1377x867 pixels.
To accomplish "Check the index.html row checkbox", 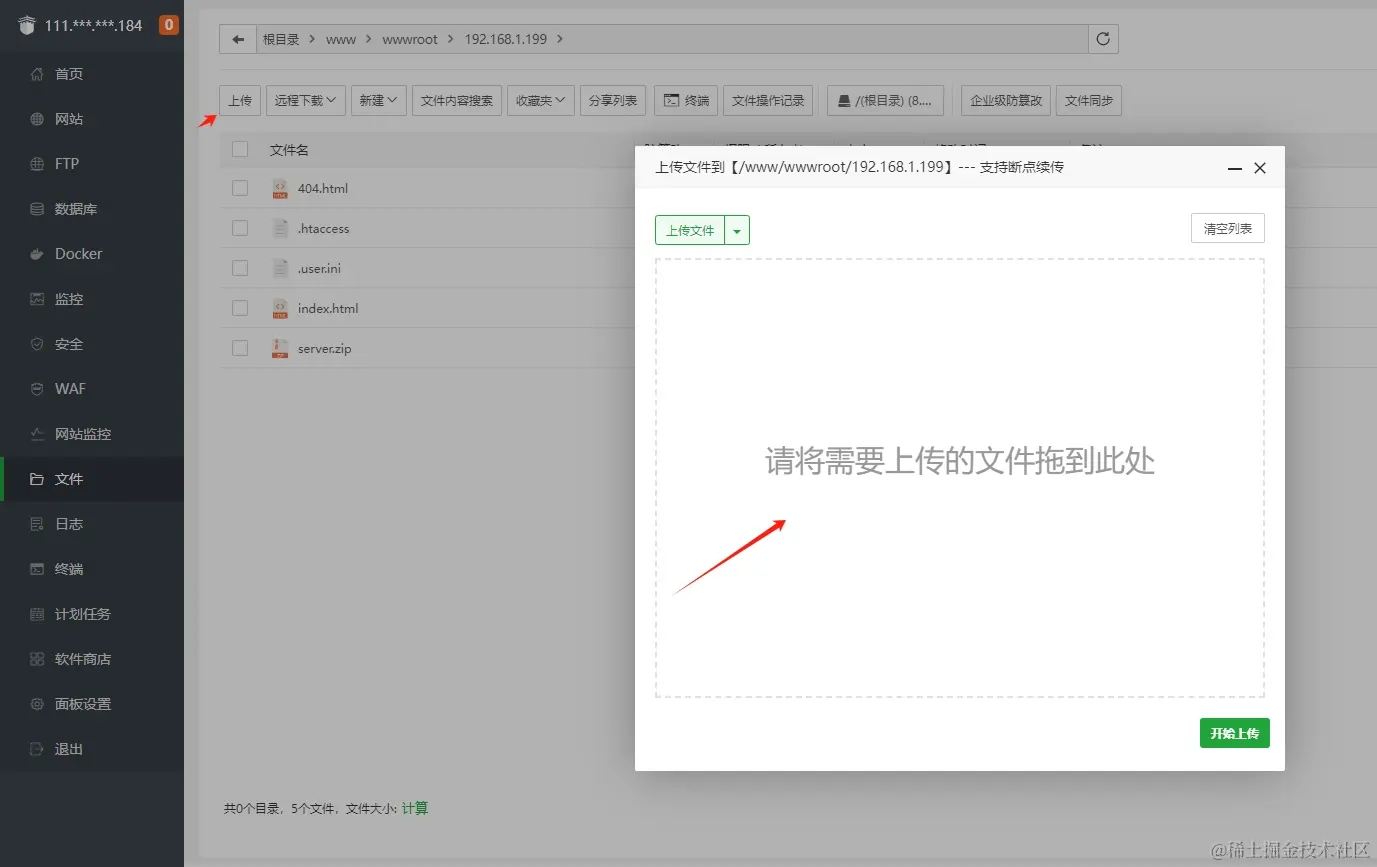I will [240, 308].
